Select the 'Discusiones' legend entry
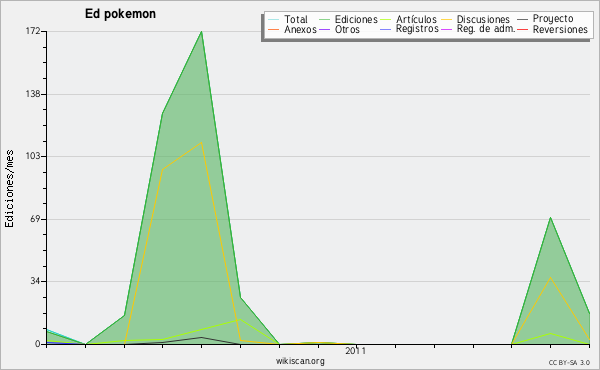The image size is (600, 370). coord(483,19)
